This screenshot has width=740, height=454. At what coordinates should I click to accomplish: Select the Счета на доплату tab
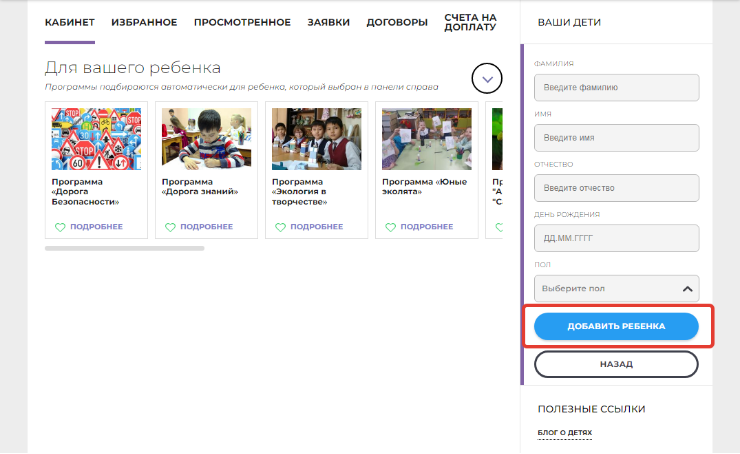[x=470, y=22]
